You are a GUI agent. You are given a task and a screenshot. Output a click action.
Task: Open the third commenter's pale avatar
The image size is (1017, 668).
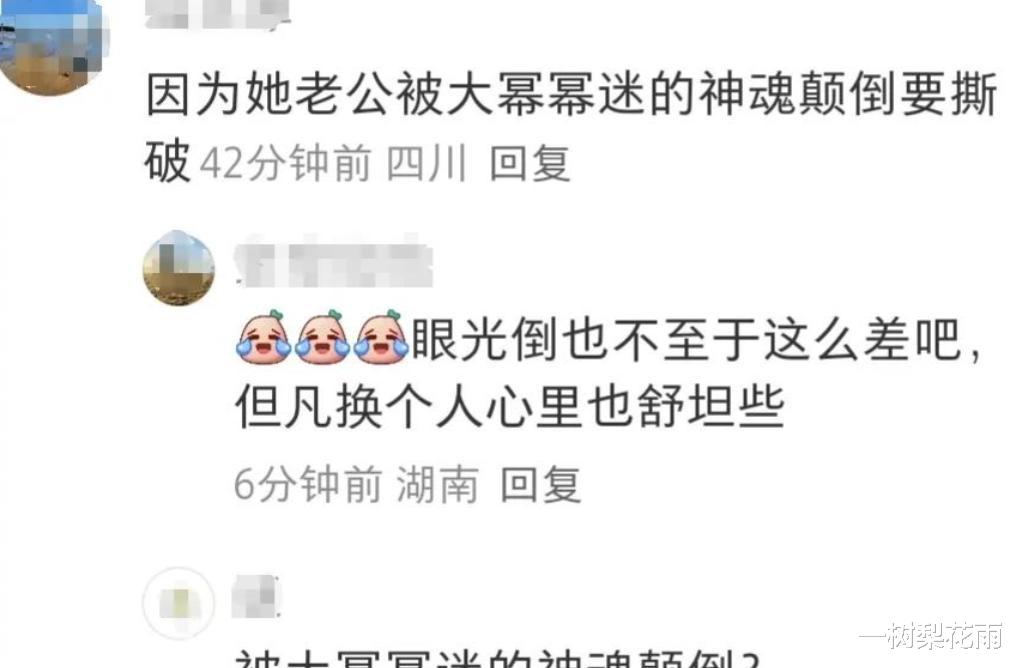coord(178,604)
